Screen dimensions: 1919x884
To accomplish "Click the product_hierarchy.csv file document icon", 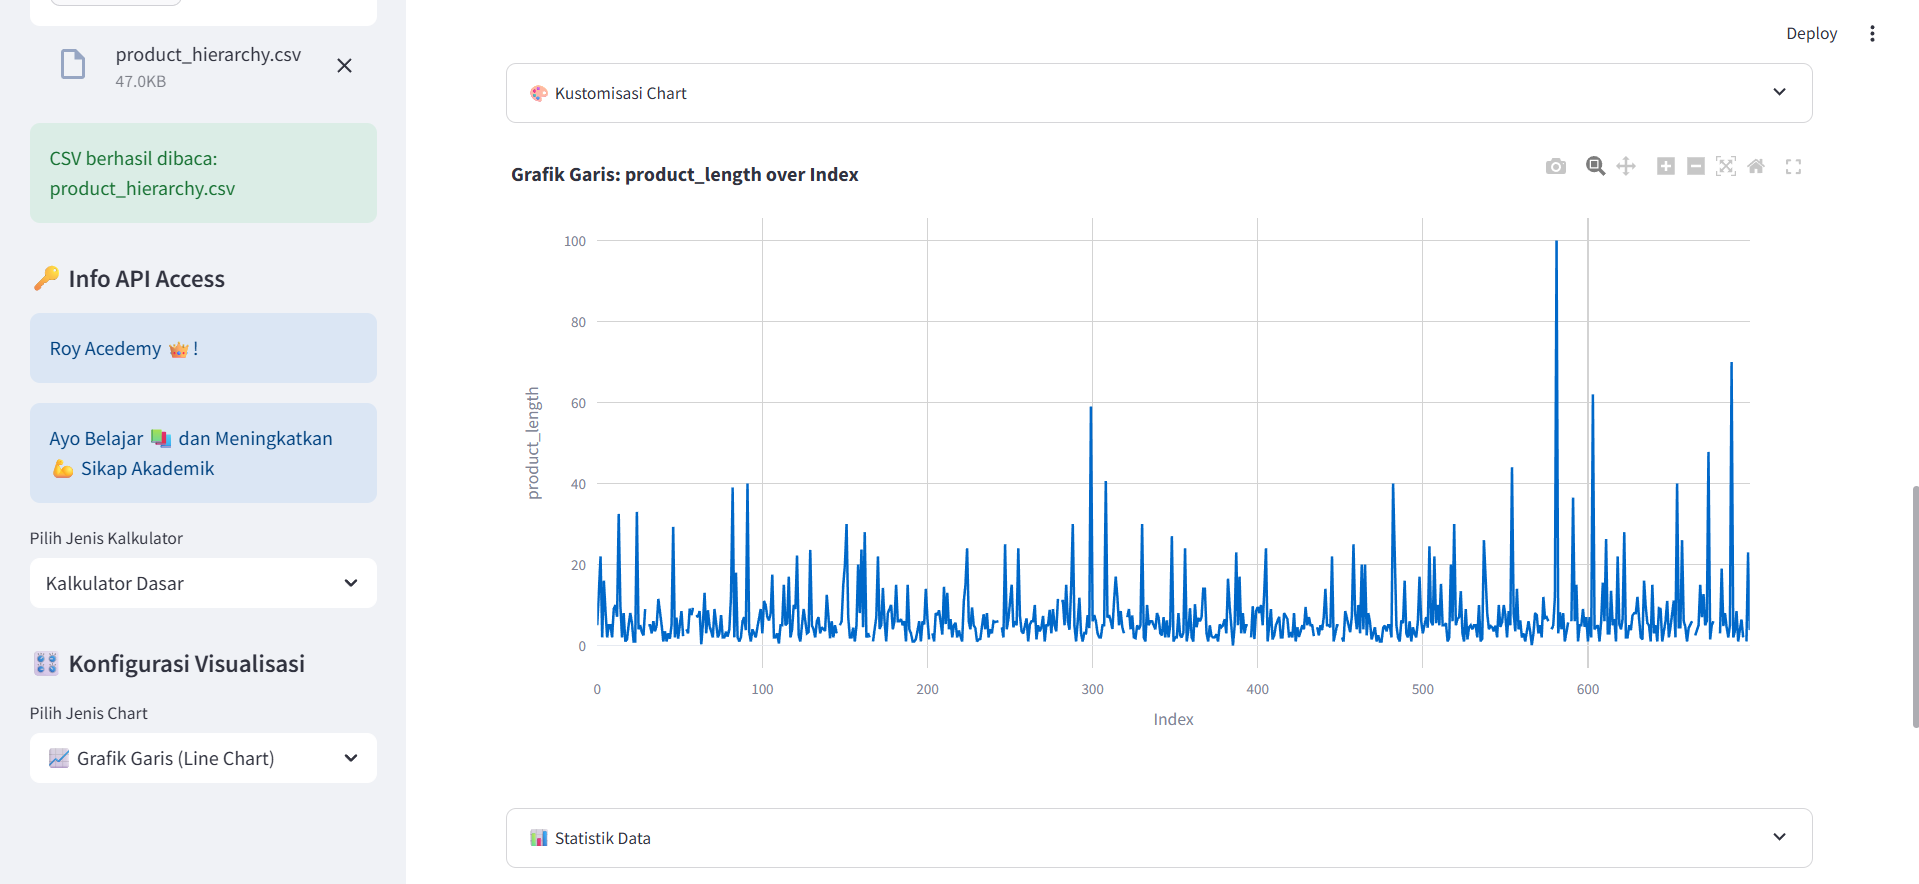I will tap(73, 65).
